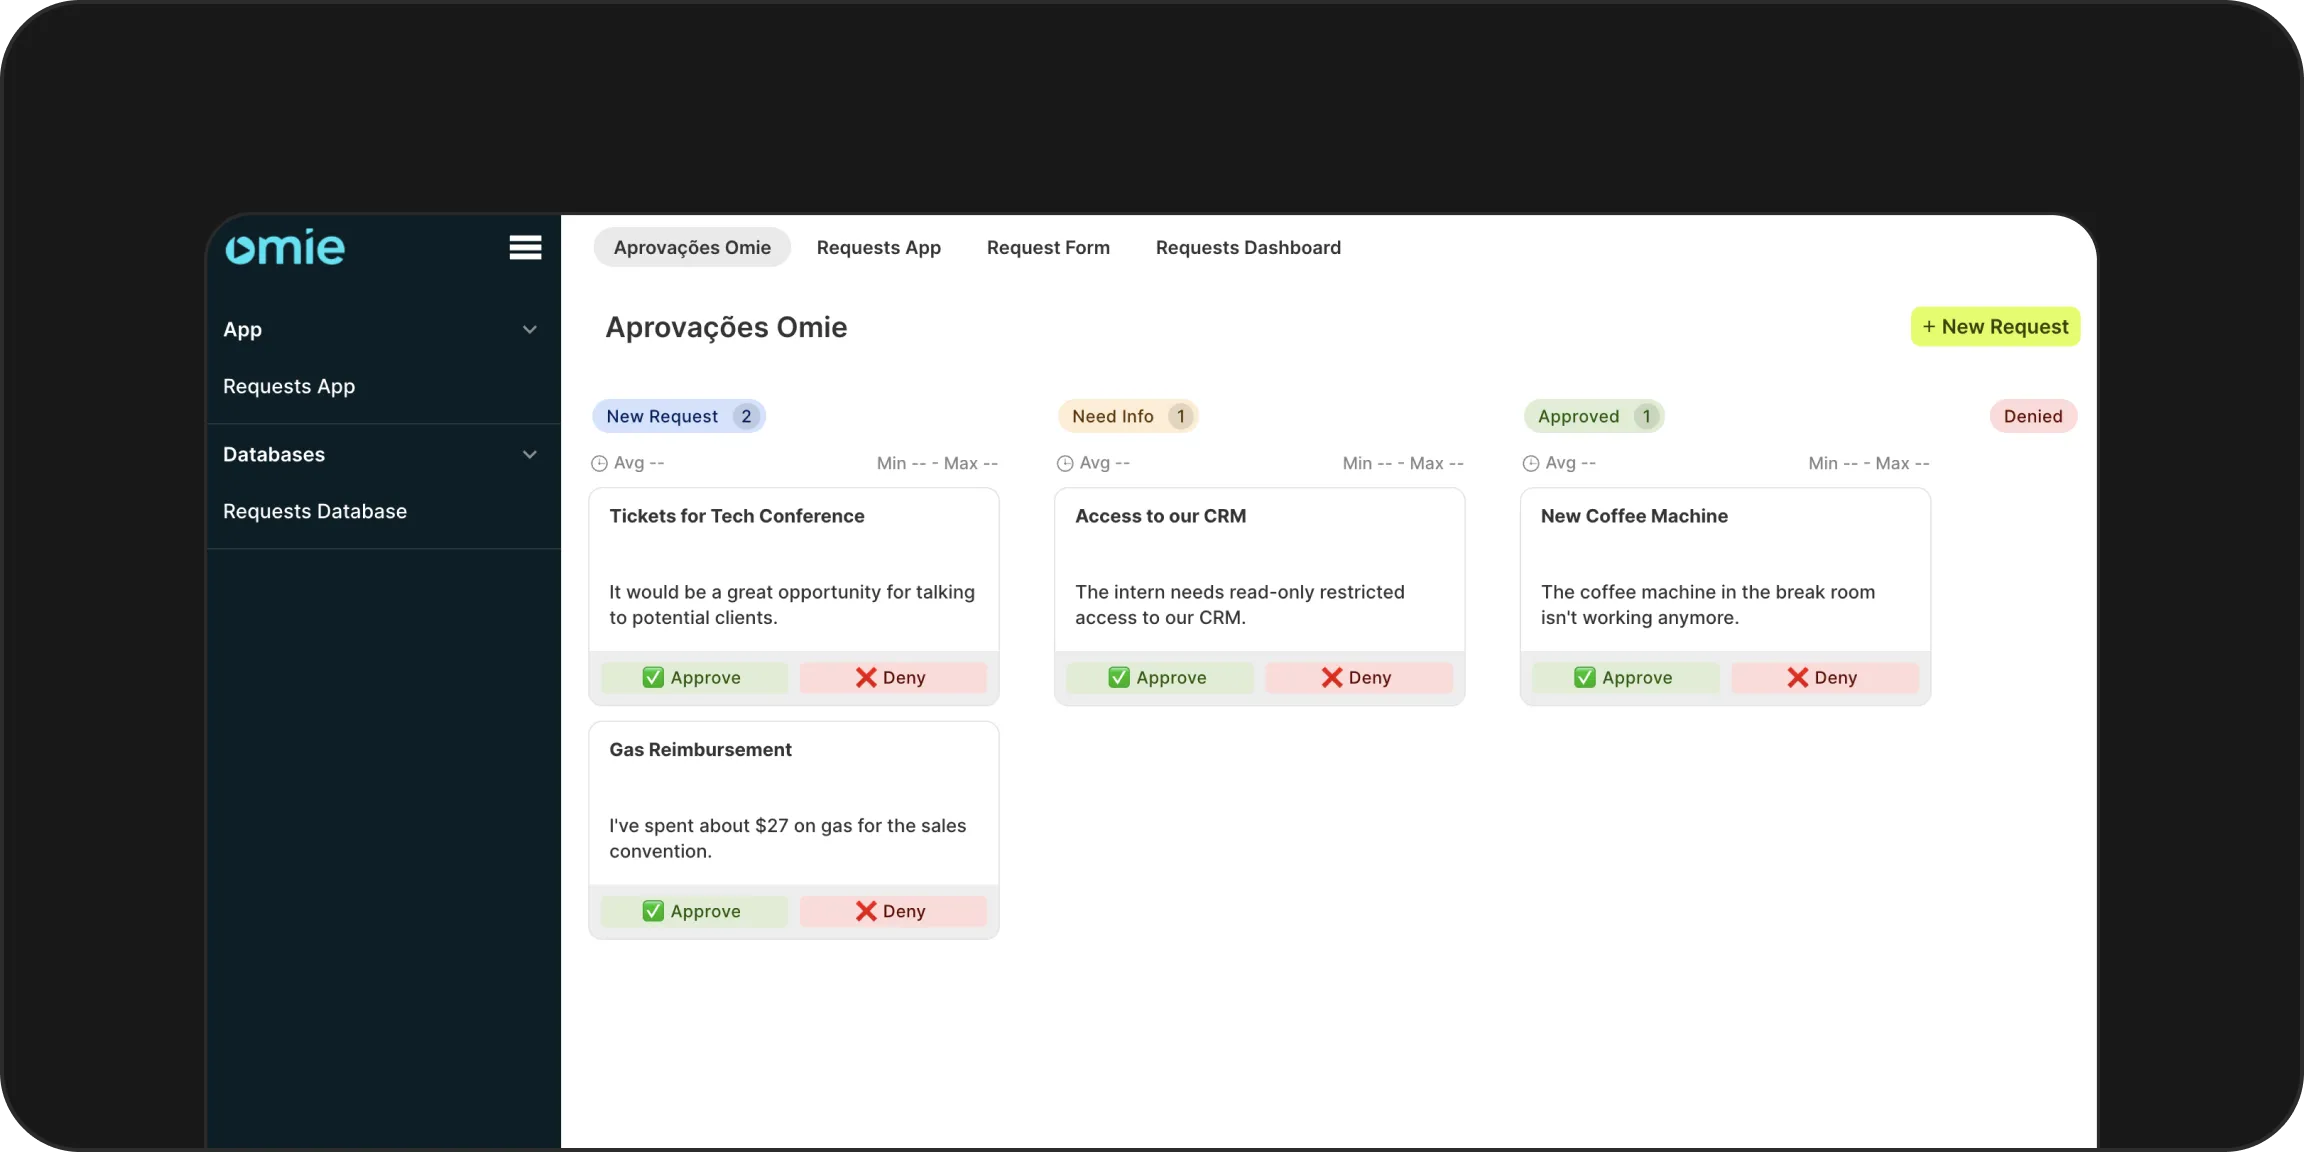Open Requests Database from the sidebar
The height and width of the screenshot is (1152, 2304).
click(x=314, y=510)
